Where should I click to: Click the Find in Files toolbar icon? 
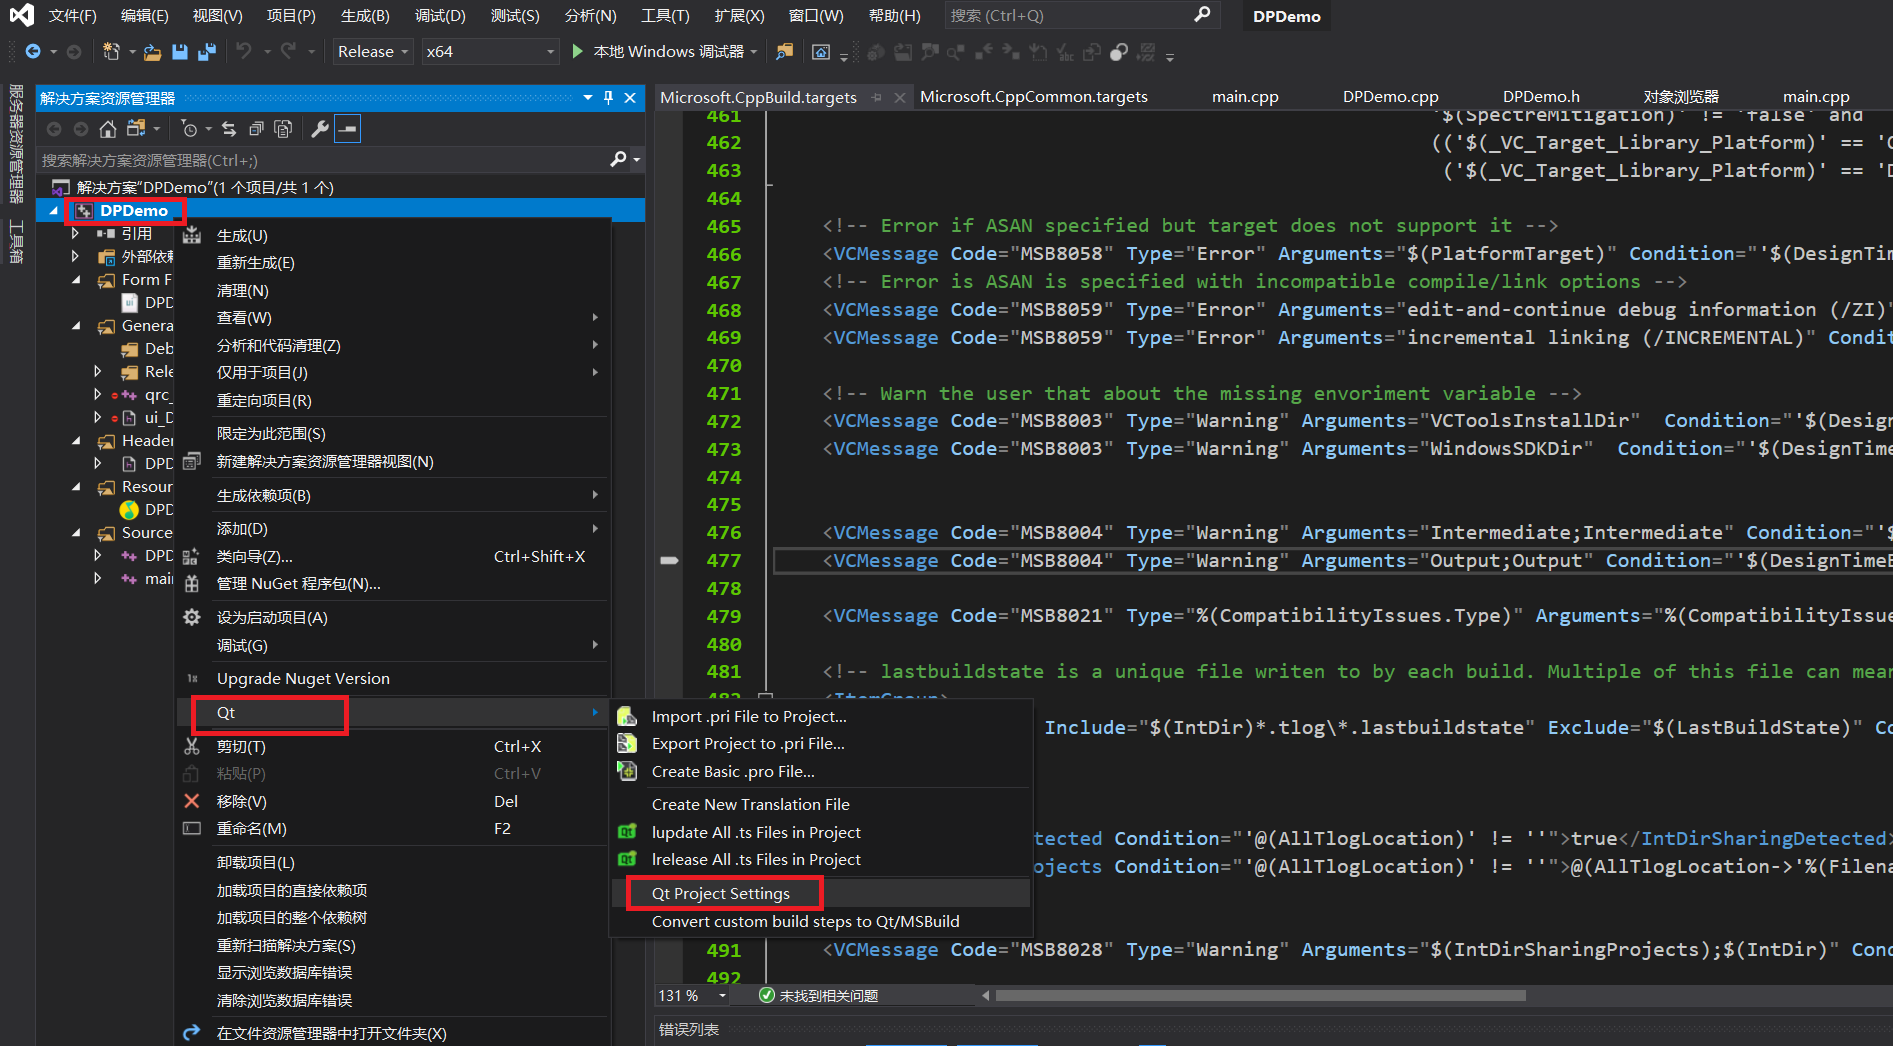coord(785,52)
